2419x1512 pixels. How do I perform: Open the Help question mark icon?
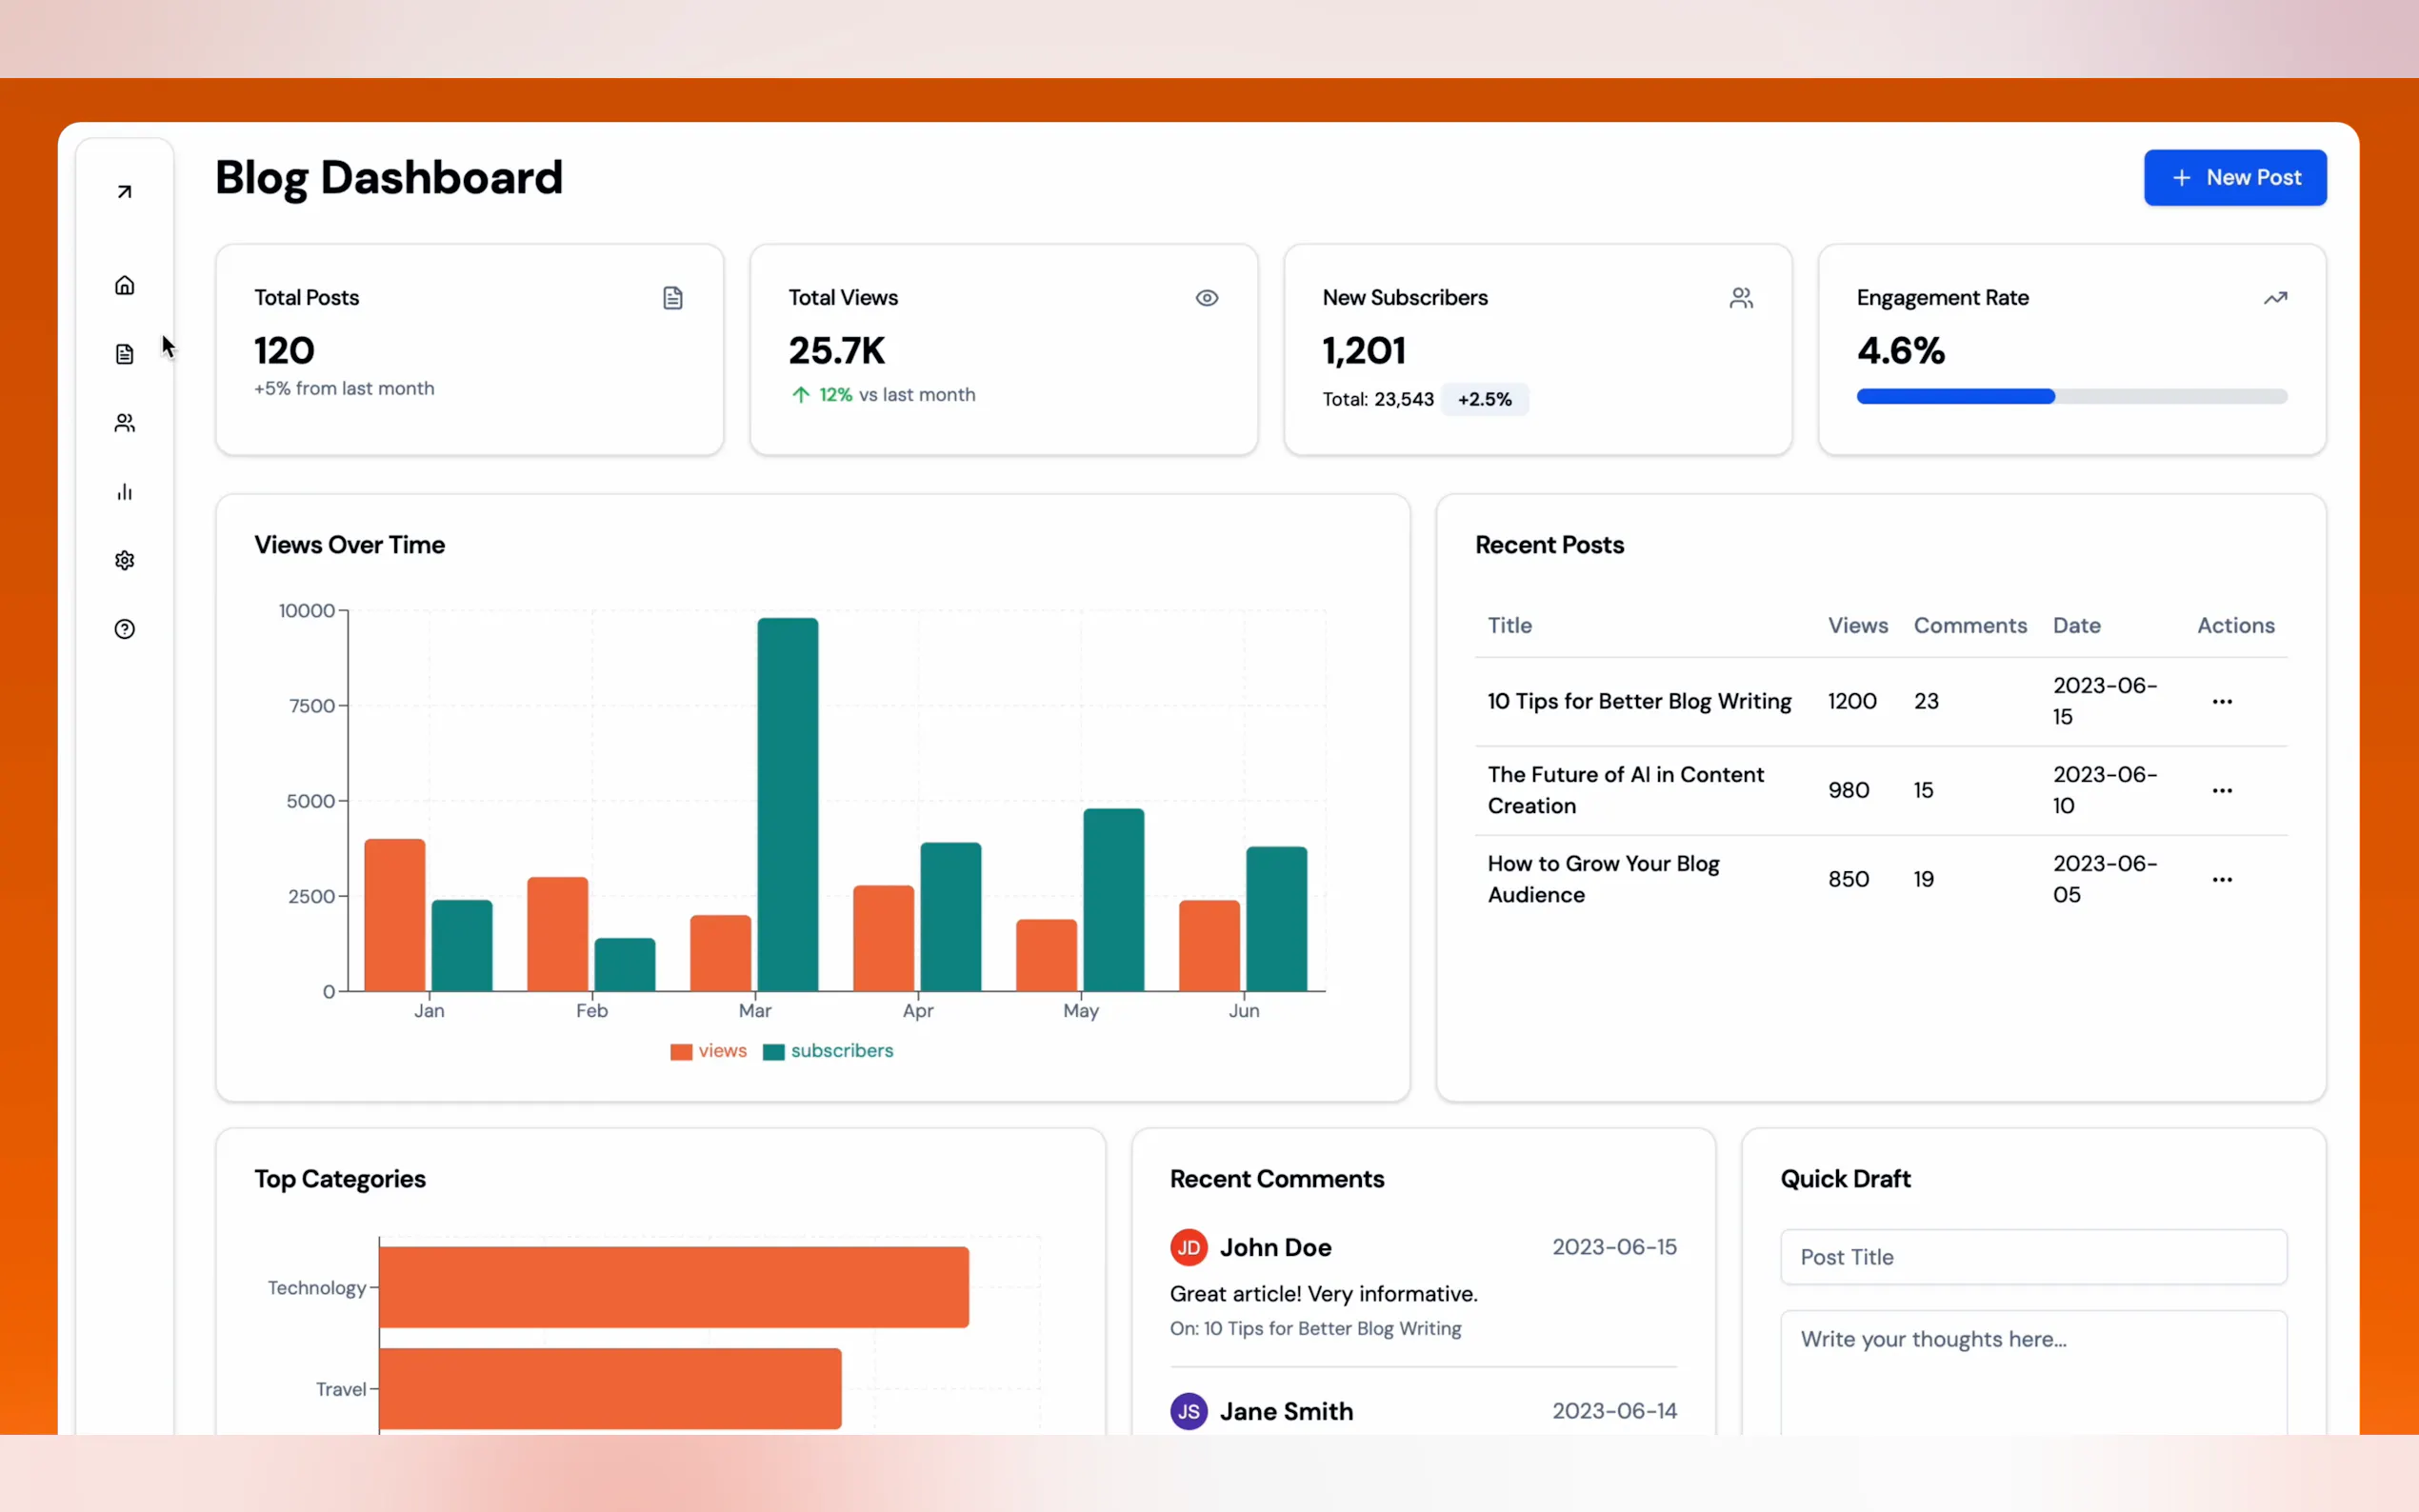pyautogui.click(x=124, y=629)
